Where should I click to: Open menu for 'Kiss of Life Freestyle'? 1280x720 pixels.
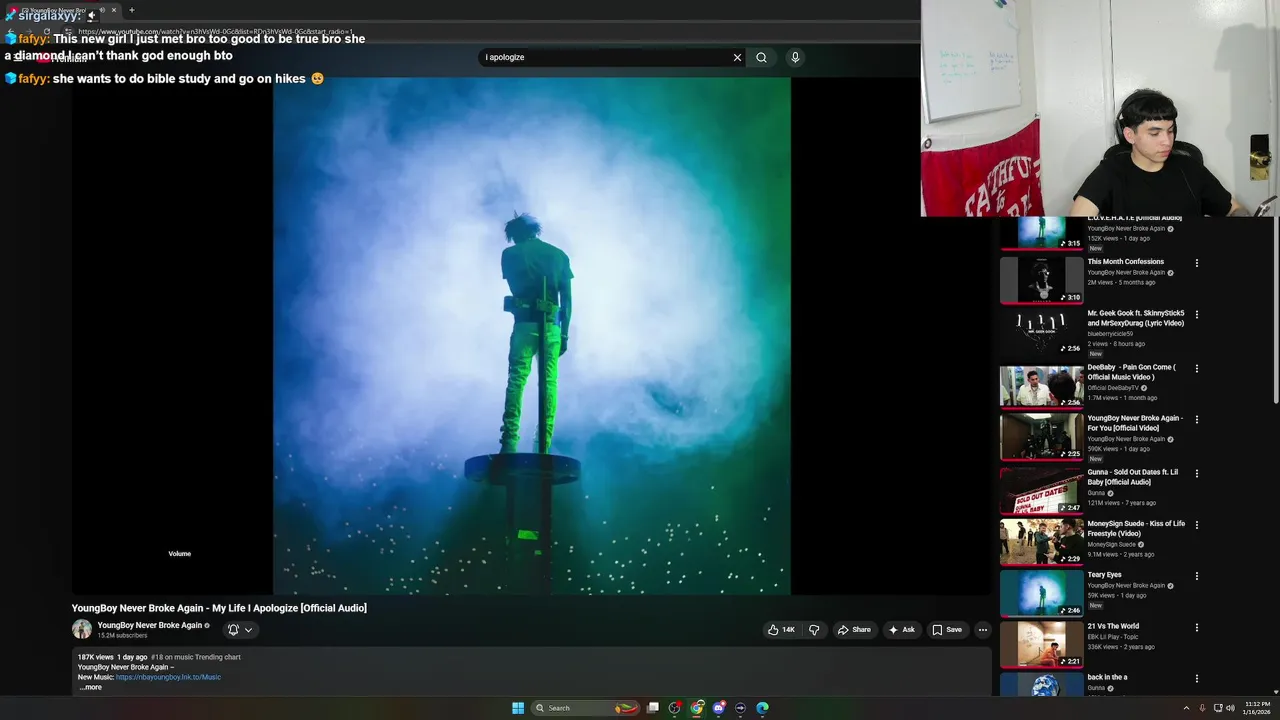pyautogui.click(x=1197, y=524)
